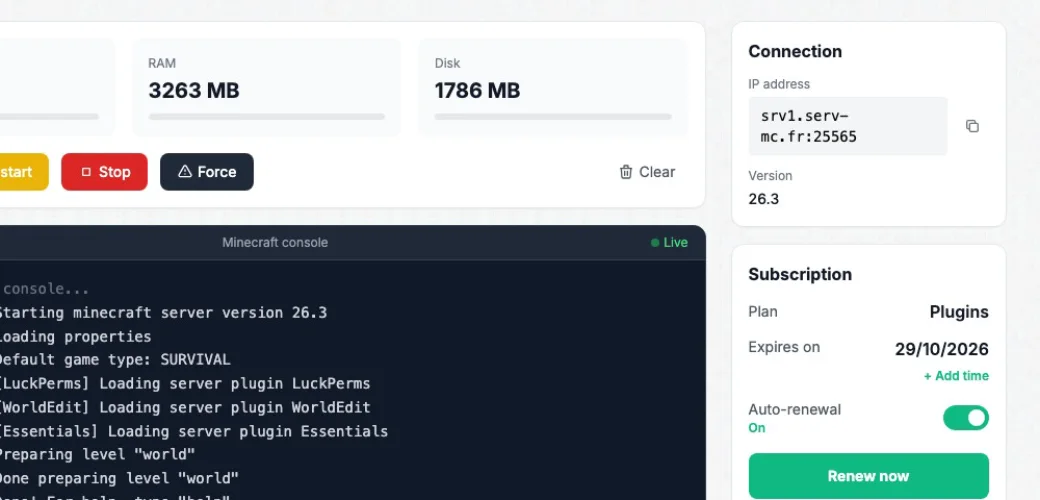Turn off the Auto-renewal switch
This screenshot has width=1040, height=500.
tap(966, 418)
